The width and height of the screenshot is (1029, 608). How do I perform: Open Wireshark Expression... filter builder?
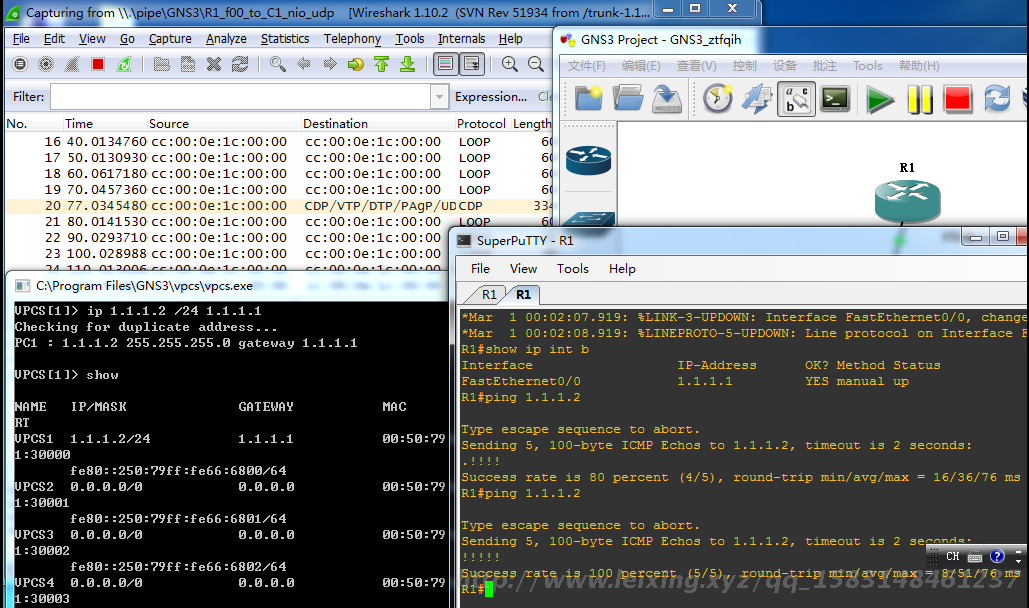coord(491,97)
